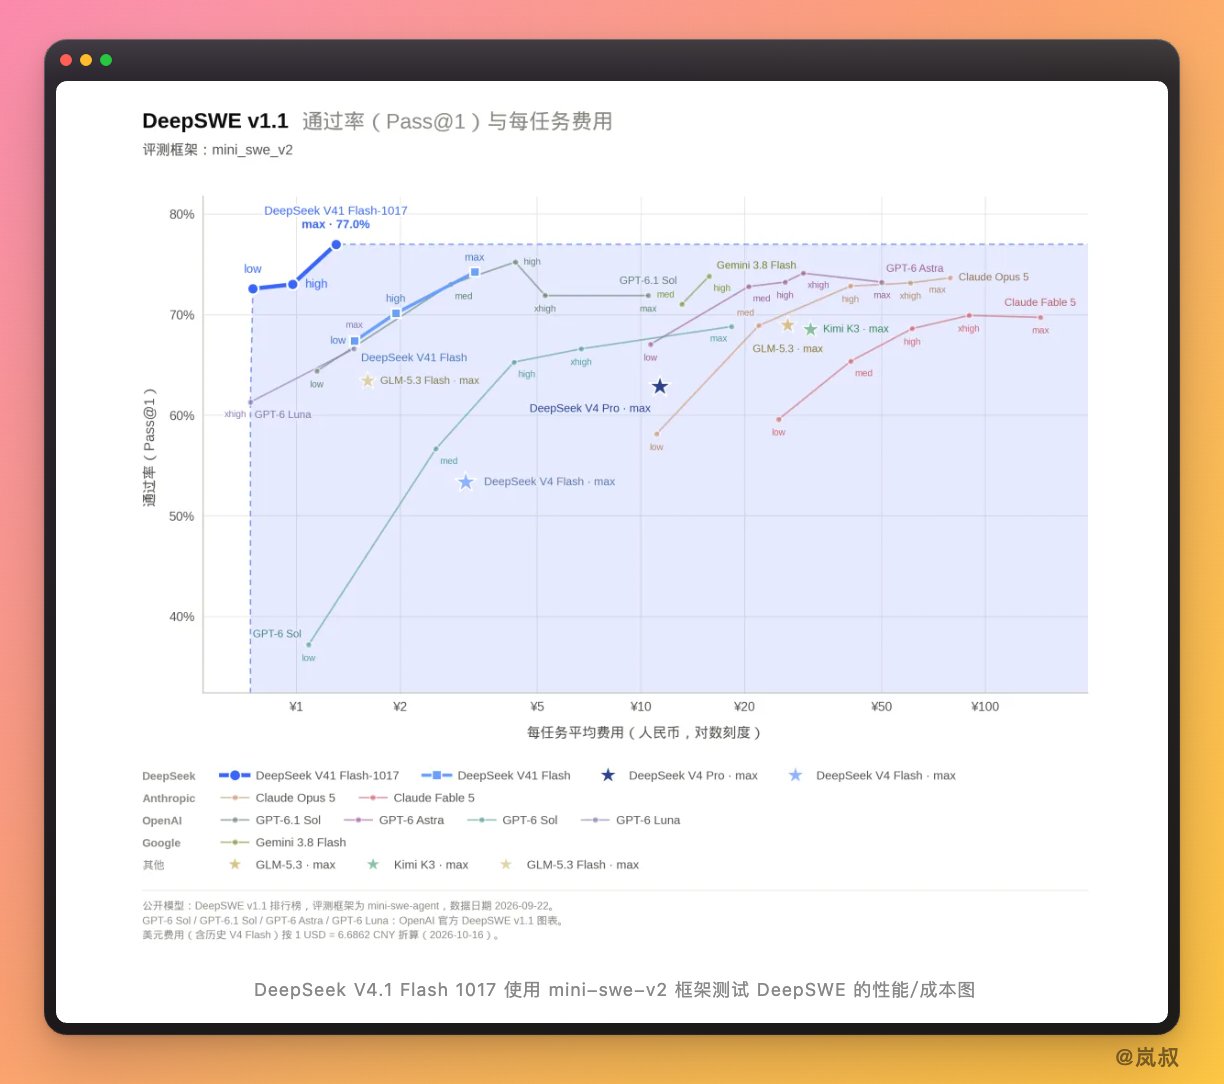This screenshot has height=1084, width=1224.
Task: Maximize the window with the green button
Action: click(106, 60)
